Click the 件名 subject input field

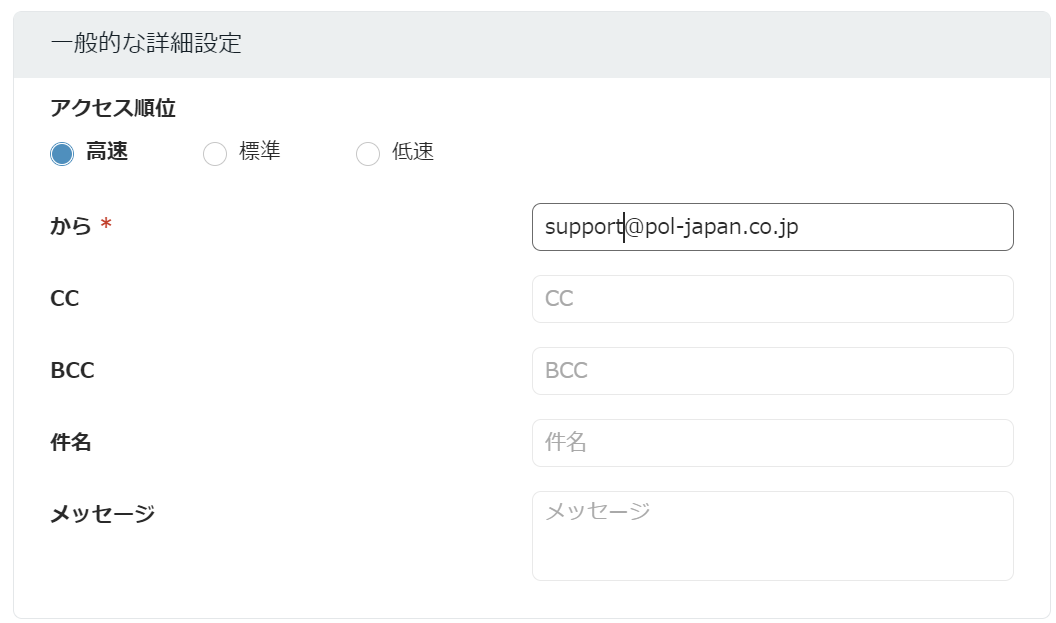click(772, 443)
